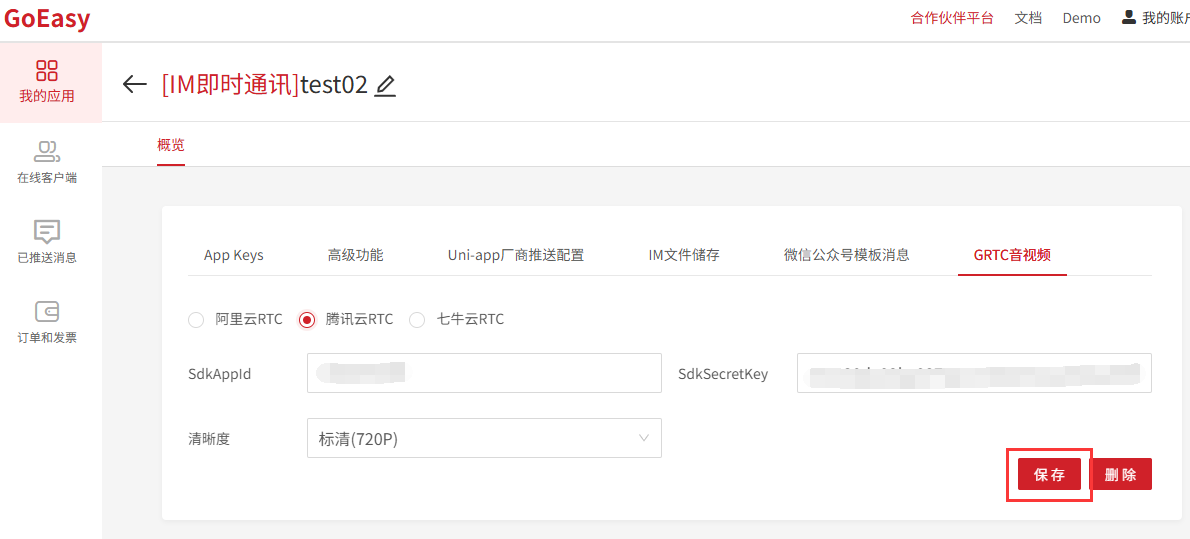Open Orders and Invoices (订单和发票) sidebar icon
Image resolution: width=1190 pixels, height=539 pixels.
[47, 311]
